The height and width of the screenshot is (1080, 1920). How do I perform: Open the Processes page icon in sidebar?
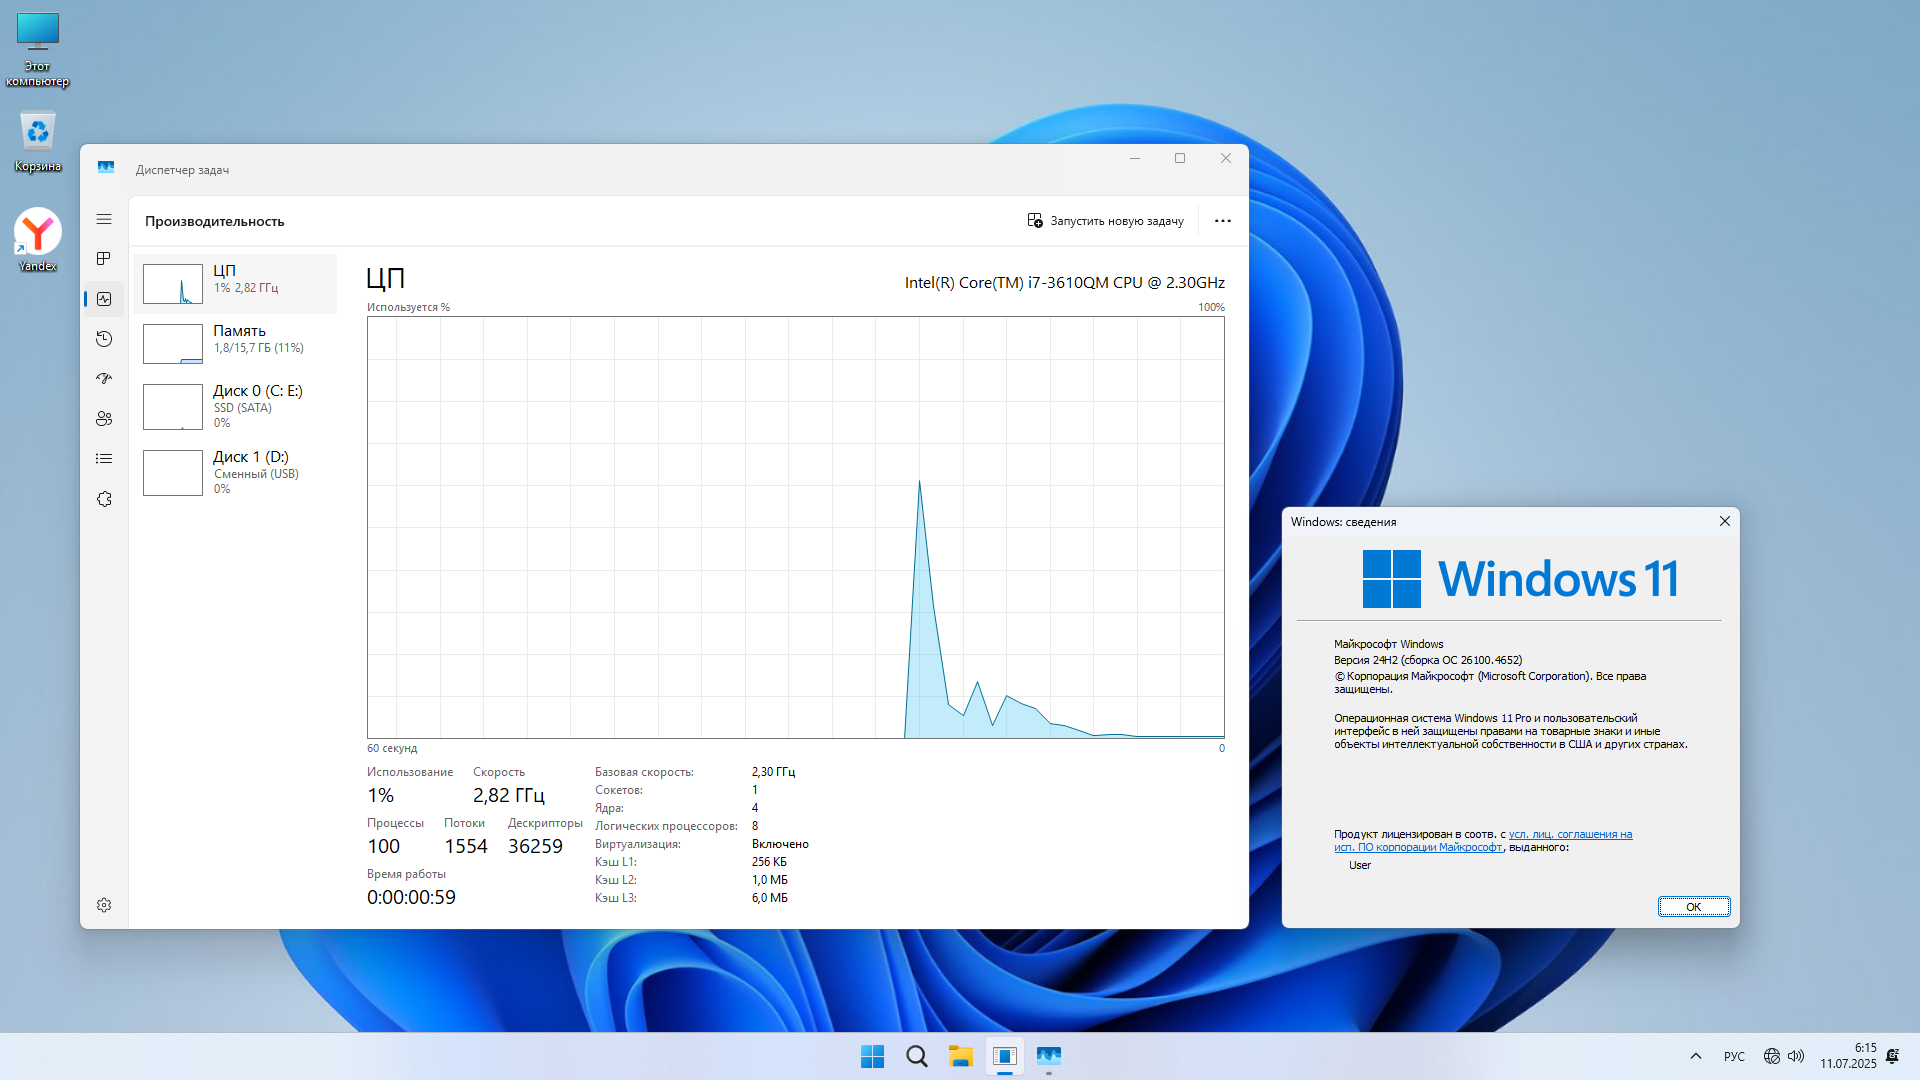pyautogui.click(x=104, y=259)
